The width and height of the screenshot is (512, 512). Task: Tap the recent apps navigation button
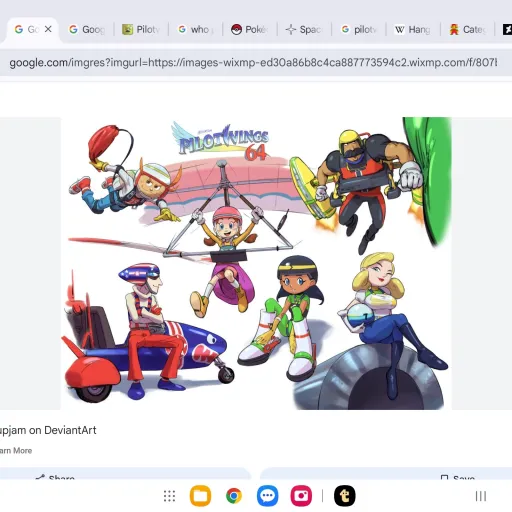coord(480,496)
